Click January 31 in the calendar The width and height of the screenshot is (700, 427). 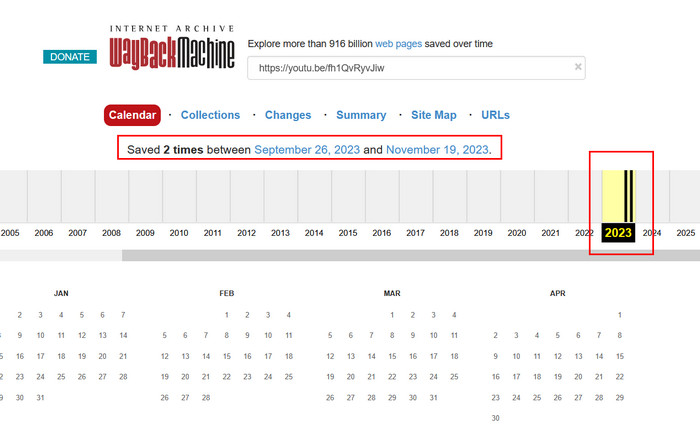click(x=40, y=398)
